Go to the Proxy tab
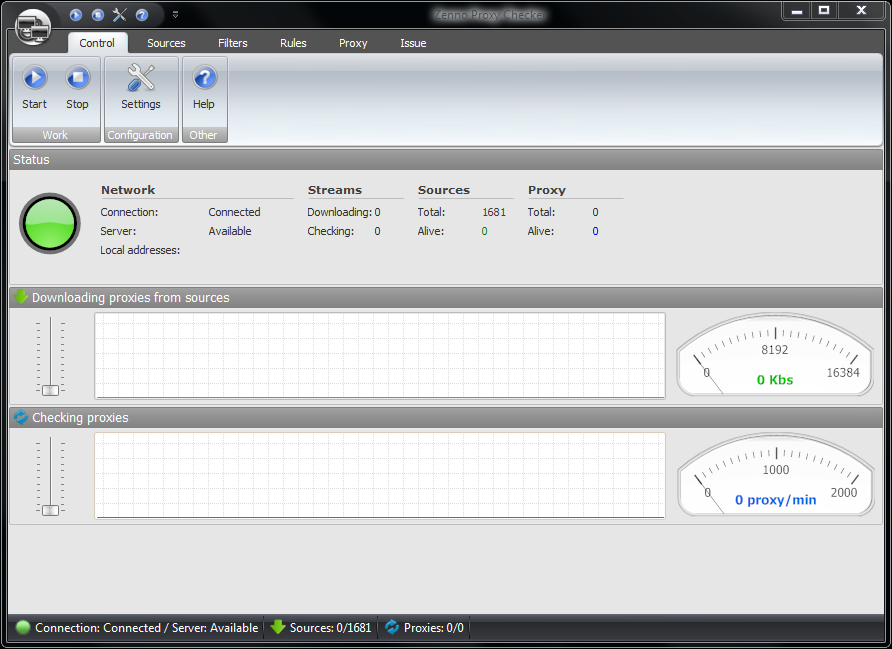 [x=353, y=43]
